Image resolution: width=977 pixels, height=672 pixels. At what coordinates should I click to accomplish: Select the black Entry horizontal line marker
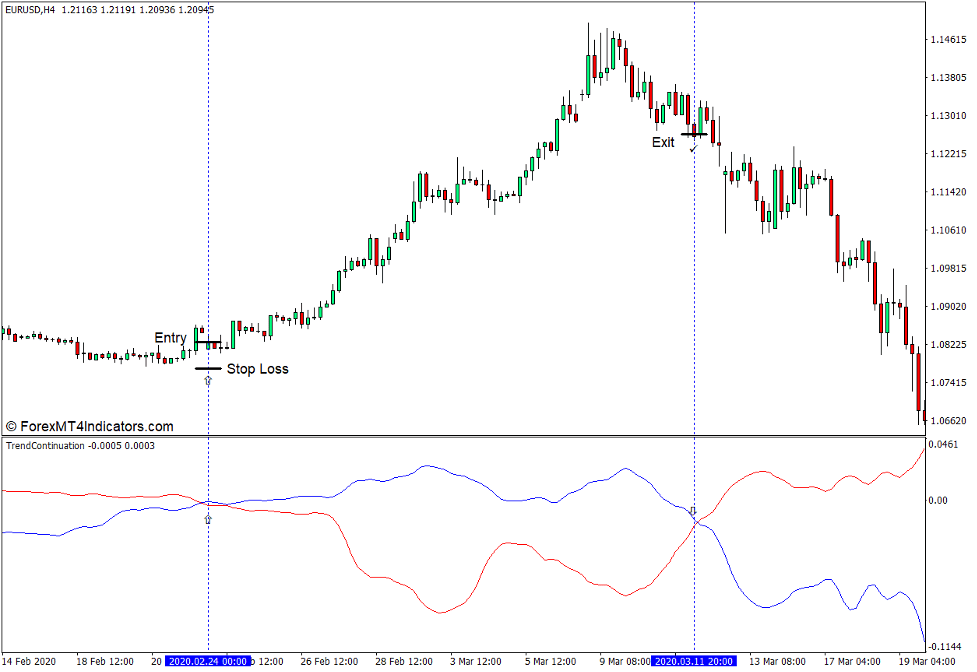[208, 343]
